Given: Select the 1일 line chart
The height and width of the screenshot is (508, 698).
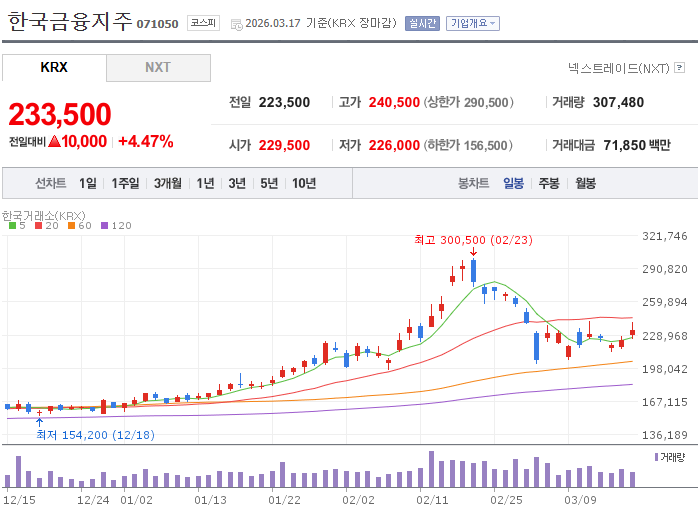Looking at the screenshot, I should [x=88, y=183].
